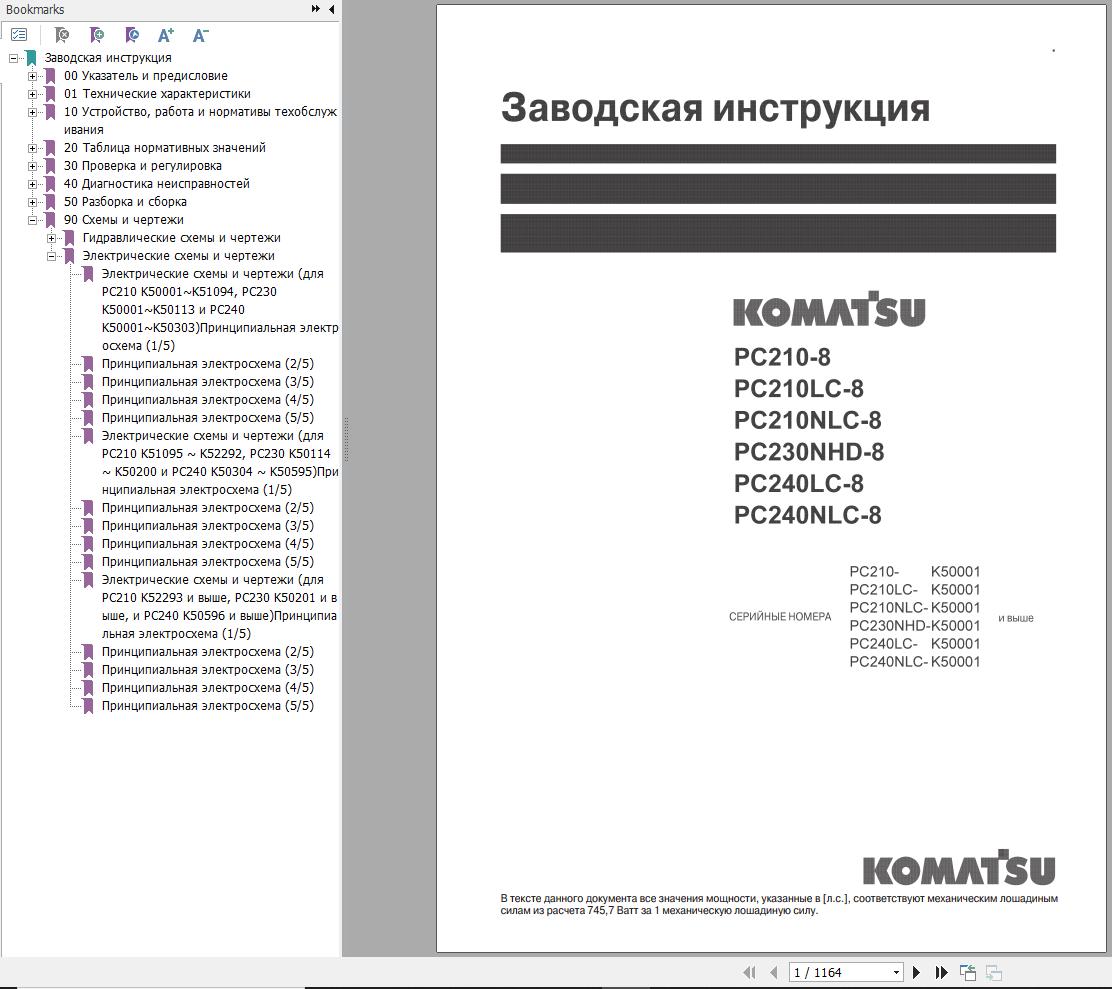1112x989 pixels.
Task: Collapse the root Заводская инструкция bookmark node
Action: tap(13, 58)
